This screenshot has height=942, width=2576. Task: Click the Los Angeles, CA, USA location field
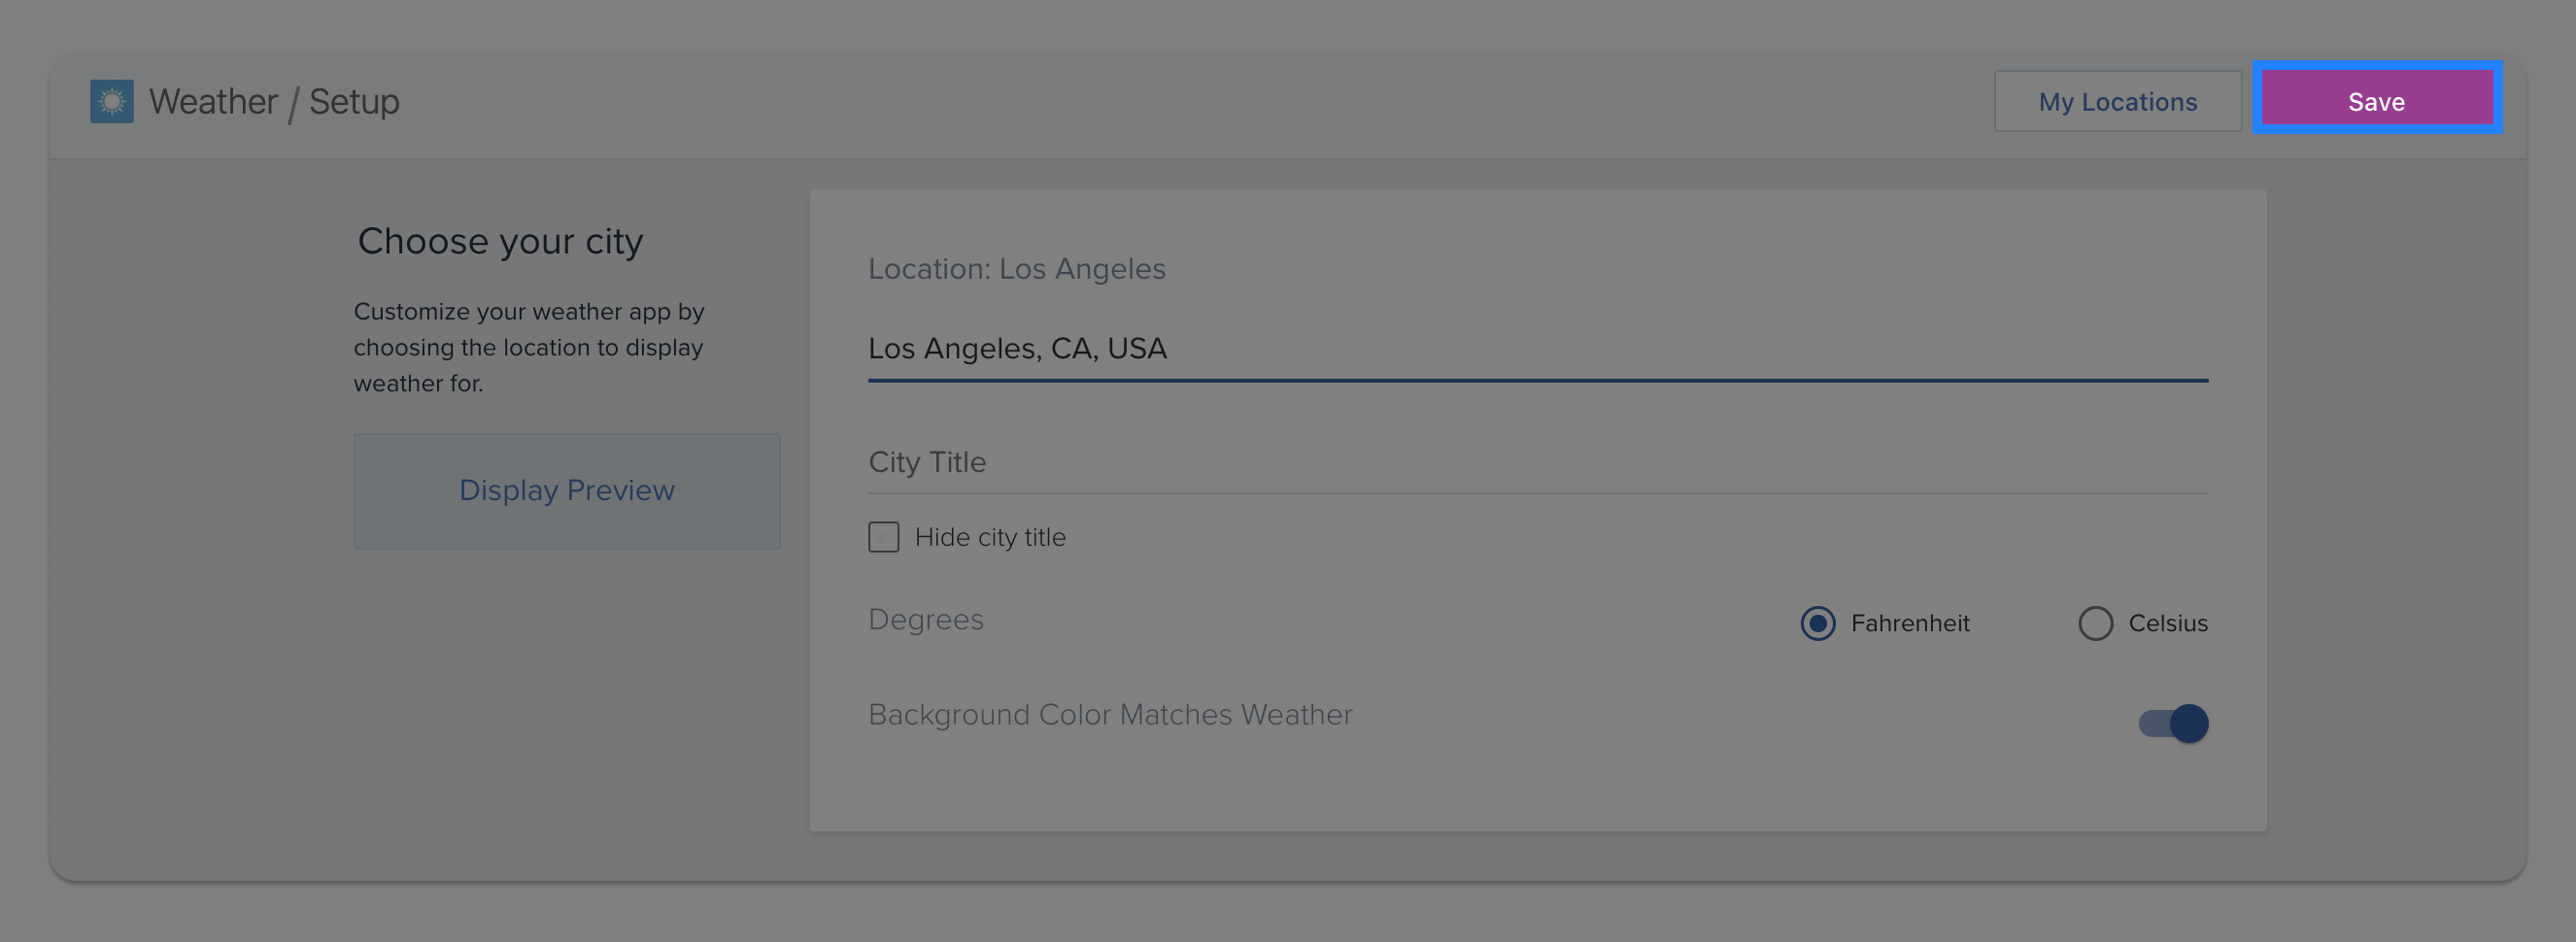click(x=1537, y=348)
